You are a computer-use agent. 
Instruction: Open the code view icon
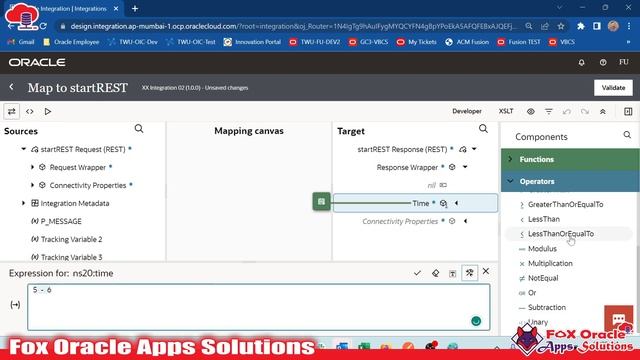(x=30, y=111)
